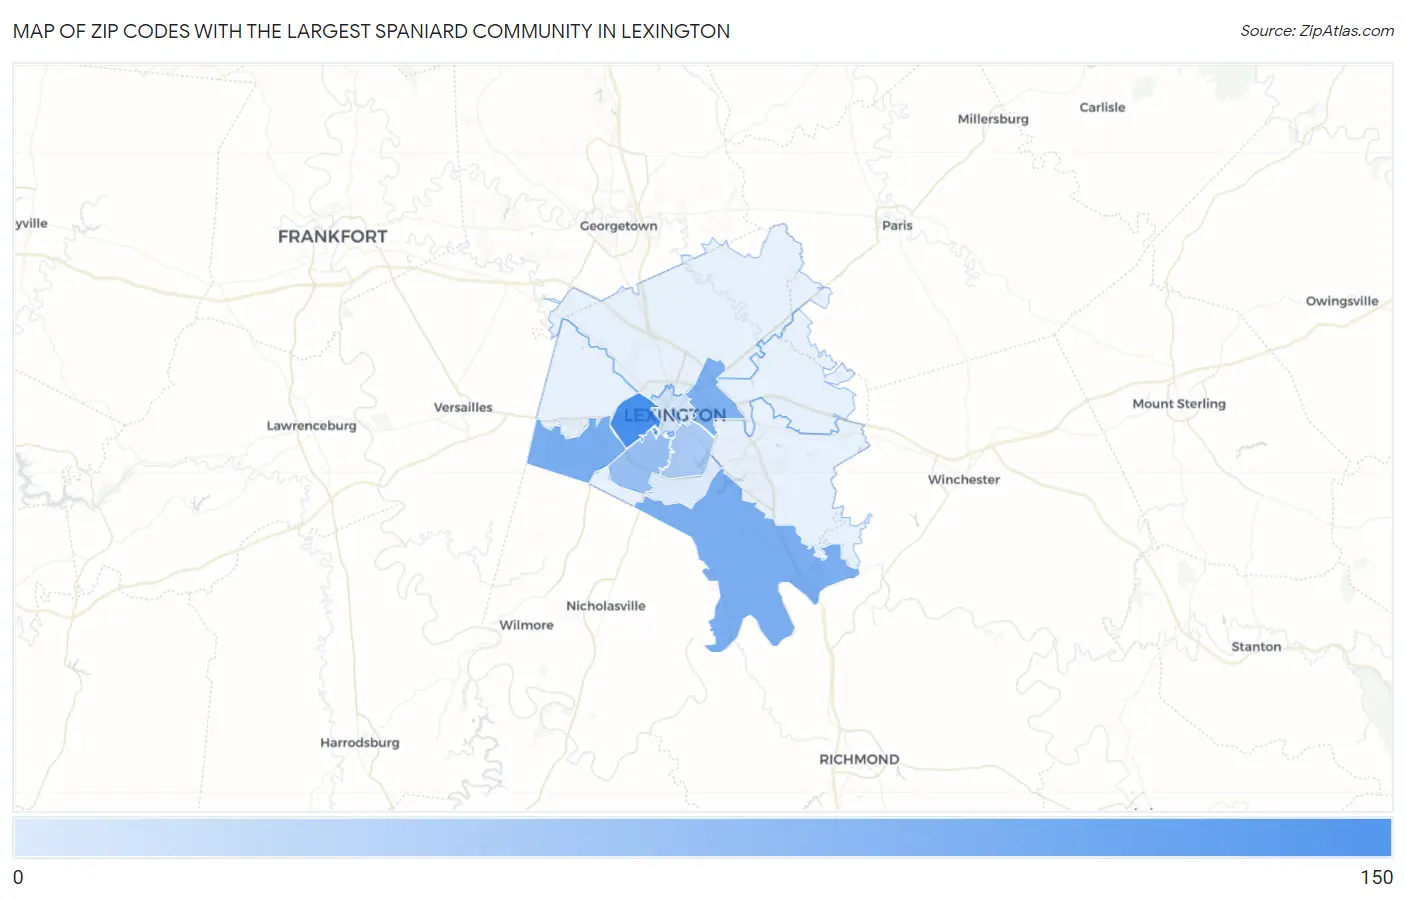Click the Source: ZipAtlas.com attribution
Viewport: 1406px width, 899px height.
pos(1317,31)
